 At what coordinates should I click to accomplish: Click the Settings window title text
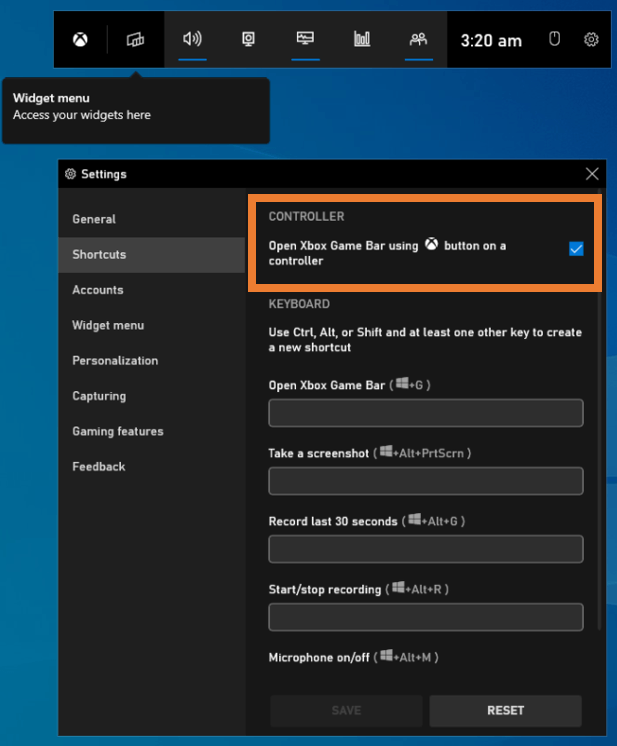coord(104,174)
